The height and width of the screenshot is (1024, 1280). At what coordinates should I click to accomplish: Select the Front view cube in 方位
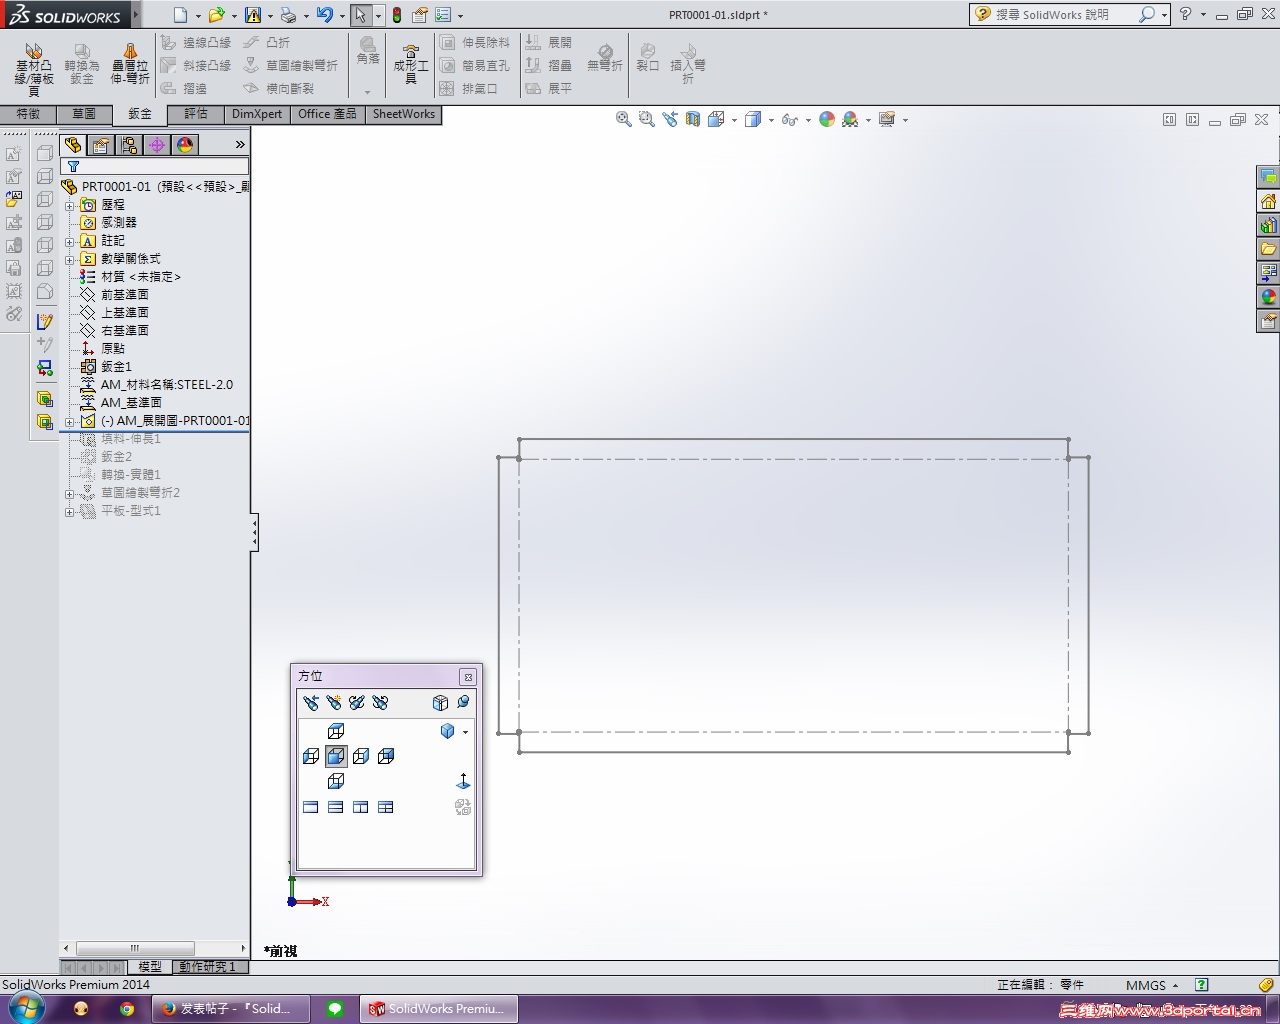coord(336,756)
